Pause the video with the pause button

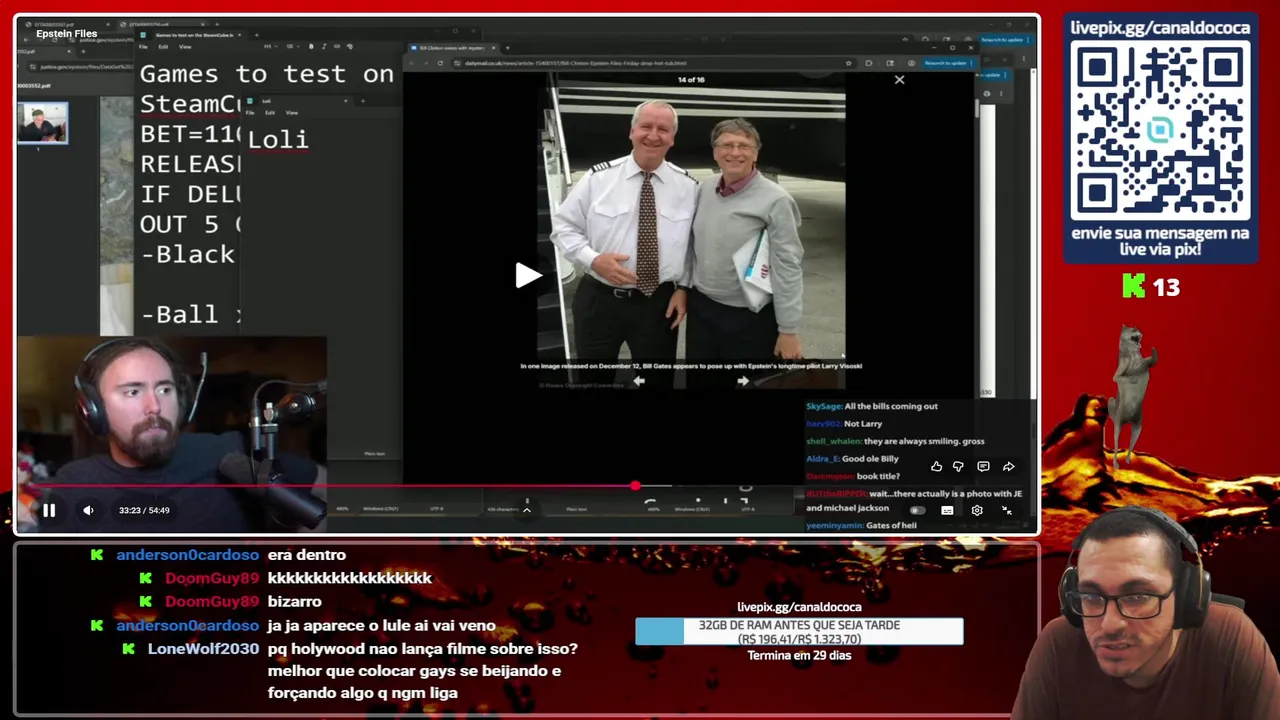(x=49, y=510)
